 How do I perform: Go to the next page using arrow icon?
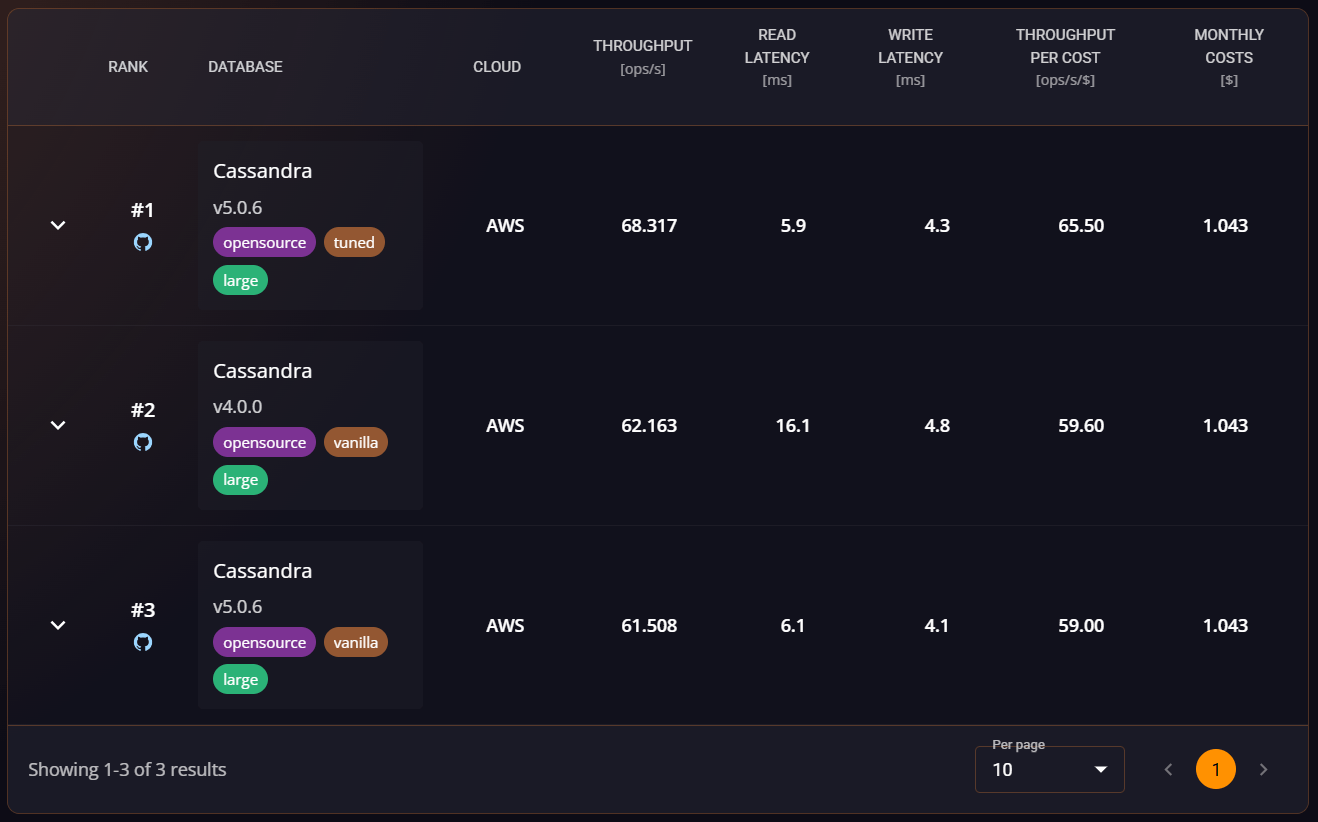coord(1263,769)
